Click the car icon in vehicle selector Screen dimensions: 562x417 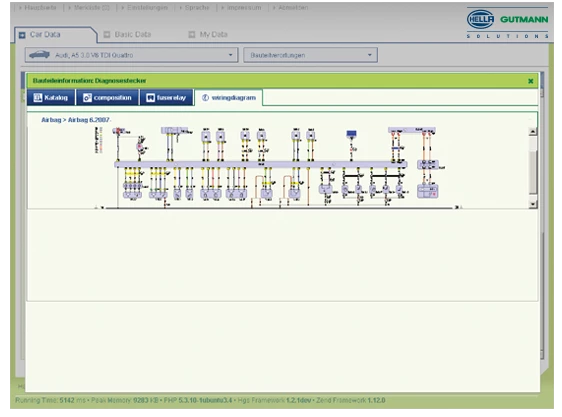[x=39, y=55]
